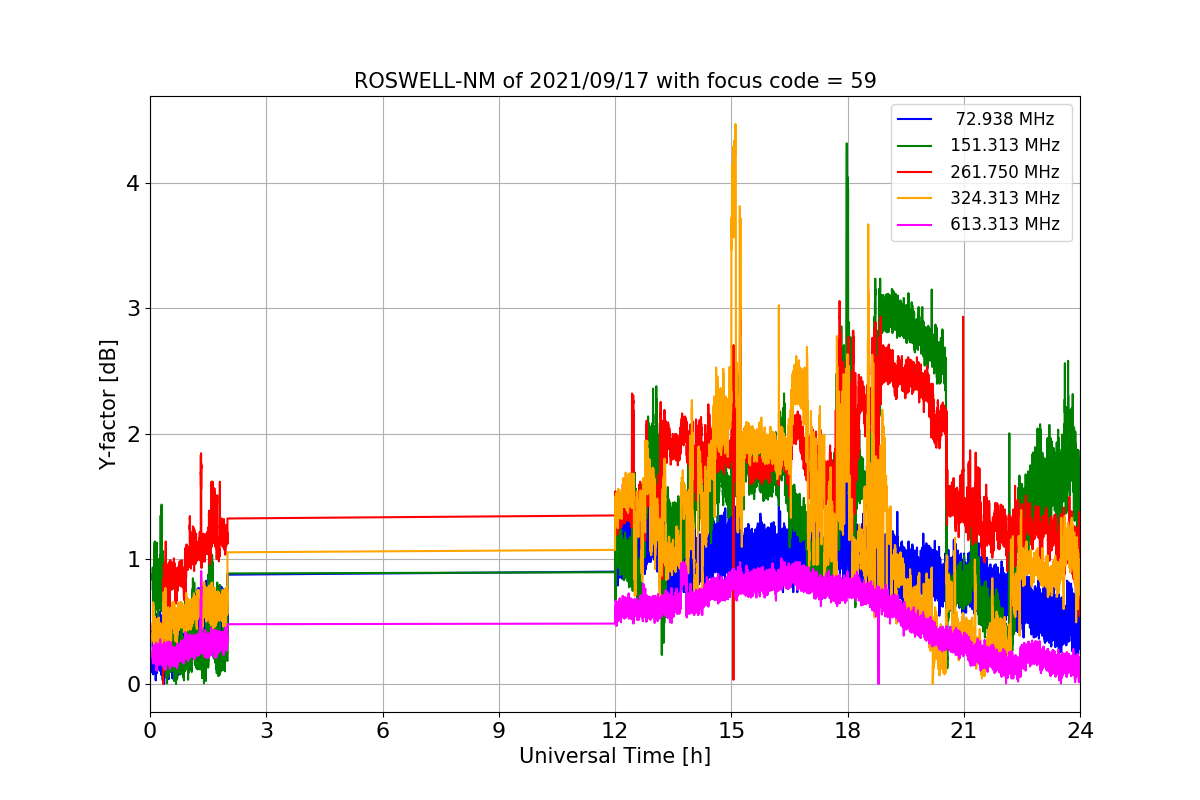Click the x-axis tick label 9
Screen dimensions: 1200x800
point(499,731)
